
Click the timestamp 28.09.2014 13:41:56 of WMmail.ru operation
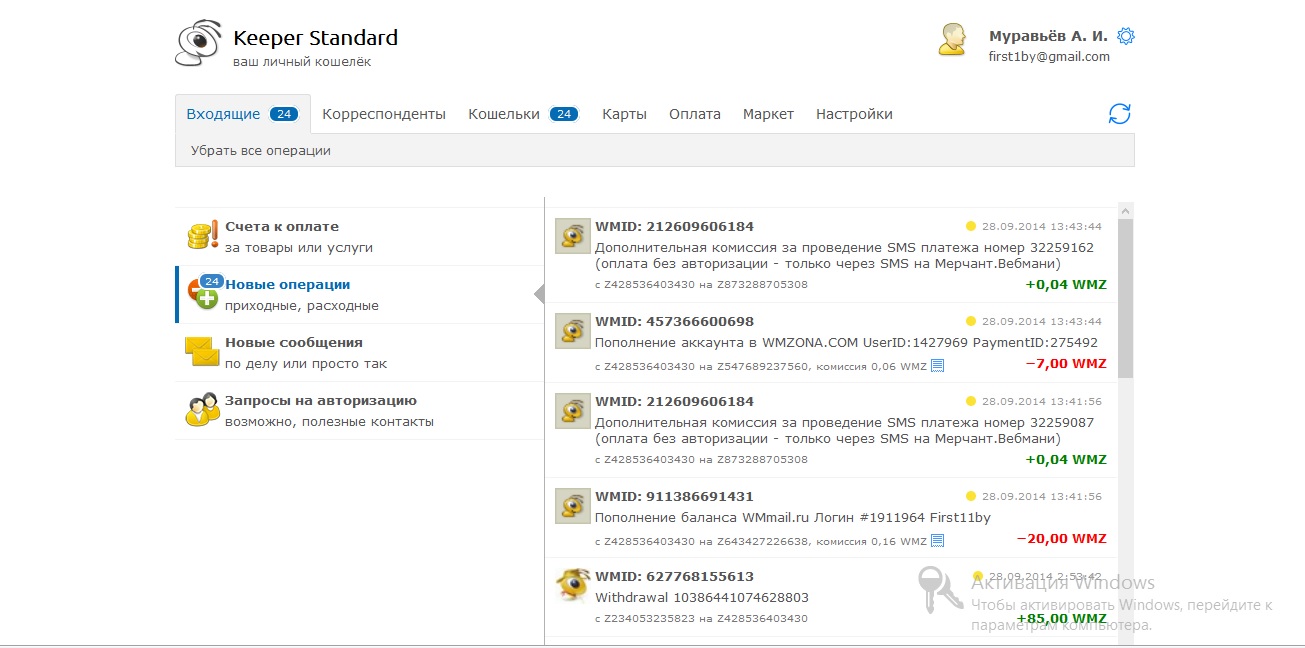point(1042,496)
